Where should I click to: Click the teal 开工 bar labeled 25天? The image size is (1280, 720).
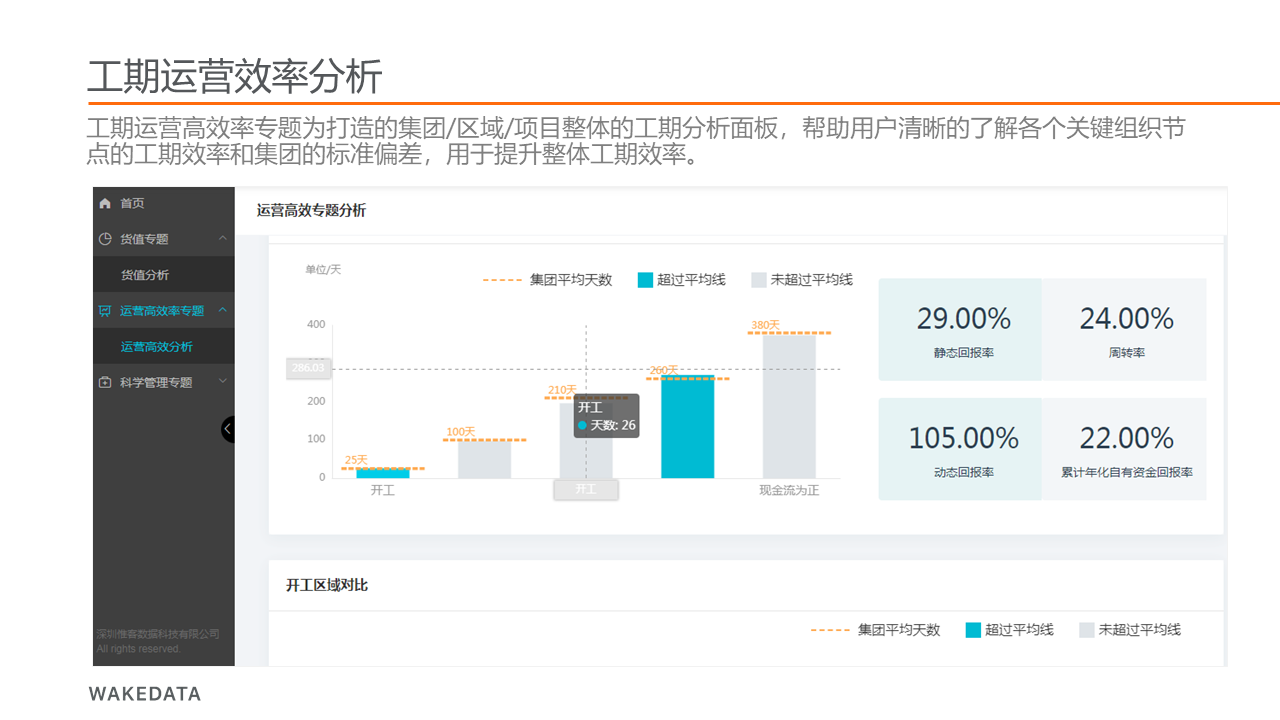[x=383, y=473]
